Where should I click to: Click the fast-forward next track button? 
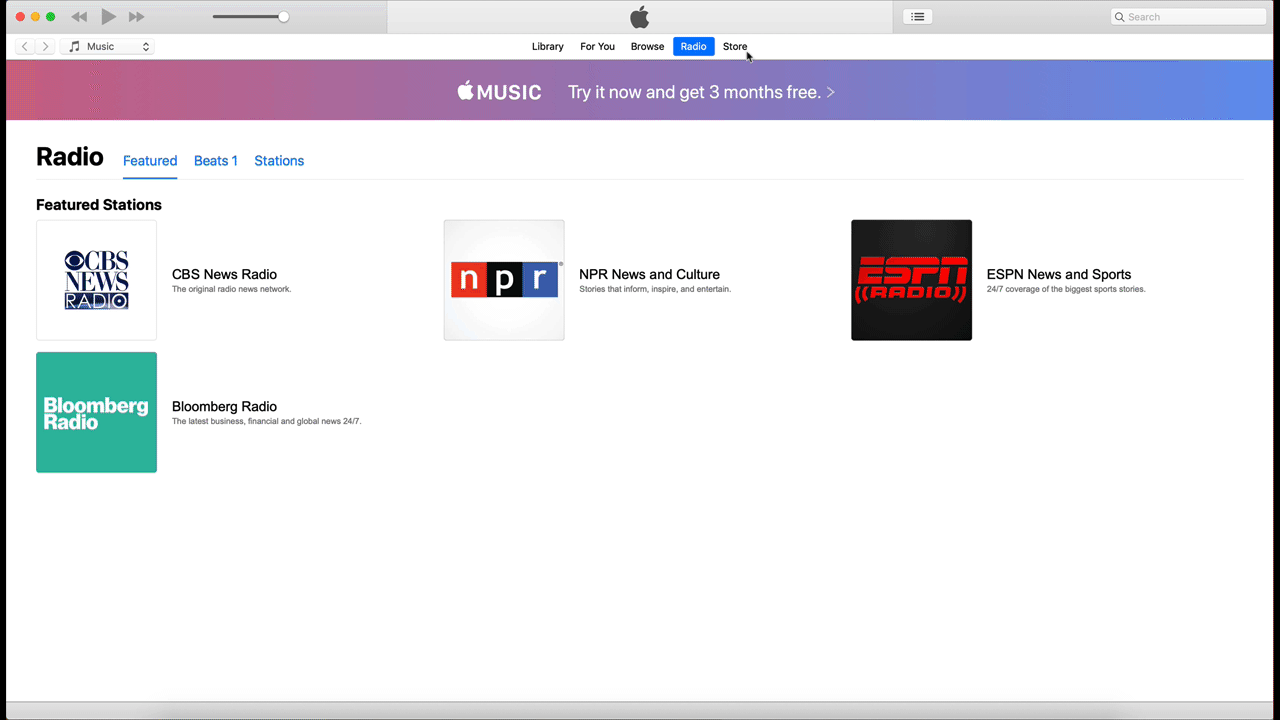tap(137, 17)
